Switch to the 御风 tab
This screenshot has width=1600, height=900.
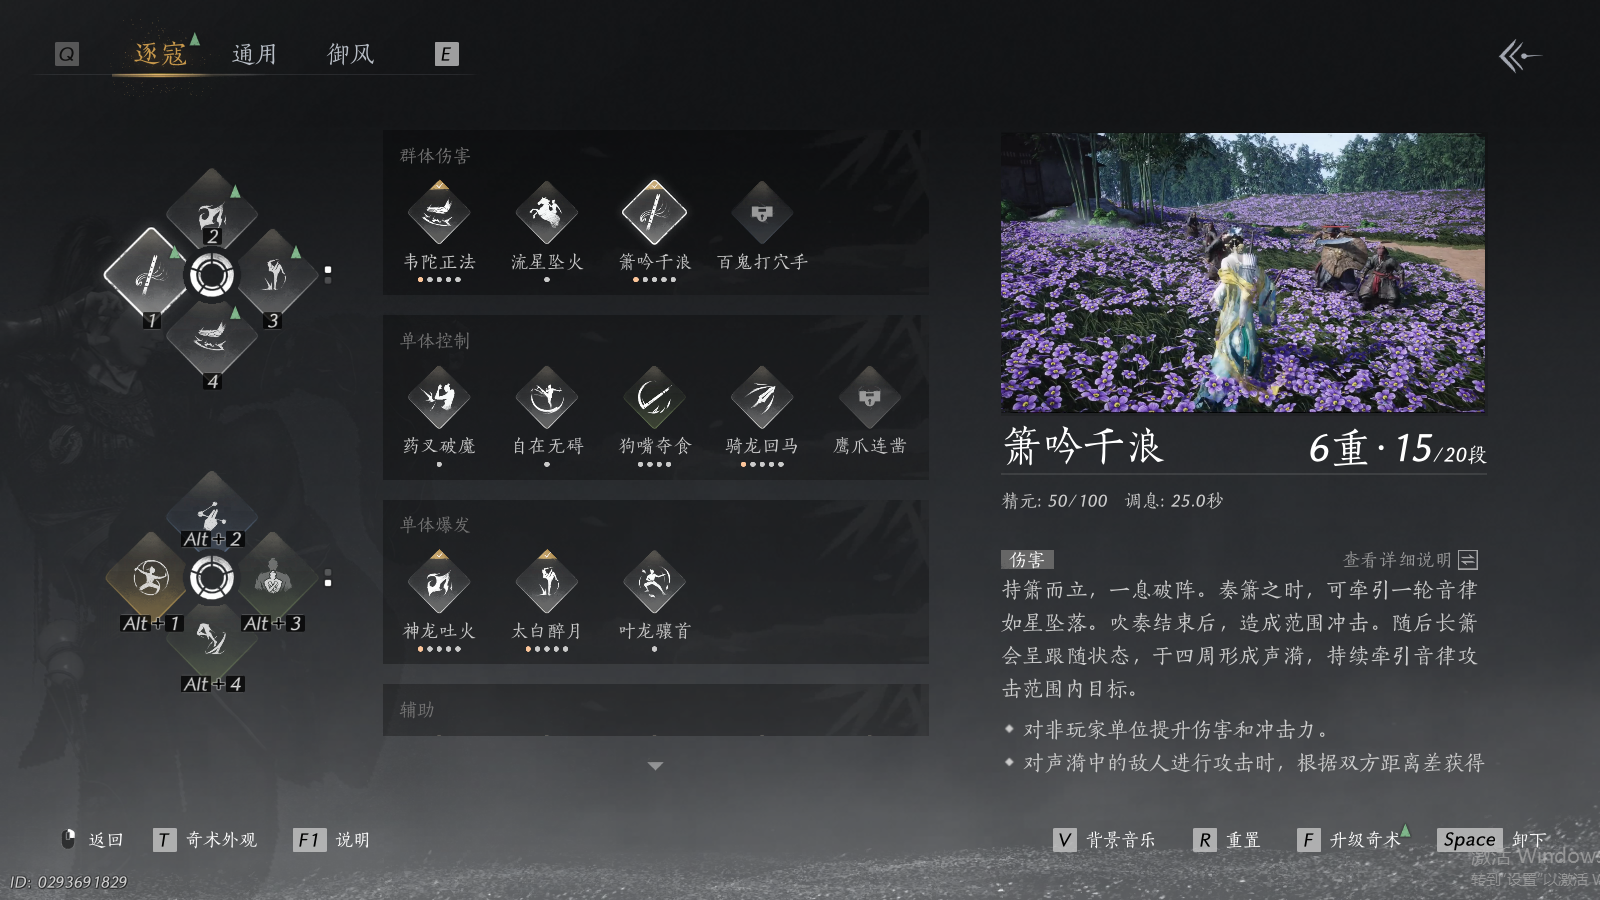coord(351,54)
